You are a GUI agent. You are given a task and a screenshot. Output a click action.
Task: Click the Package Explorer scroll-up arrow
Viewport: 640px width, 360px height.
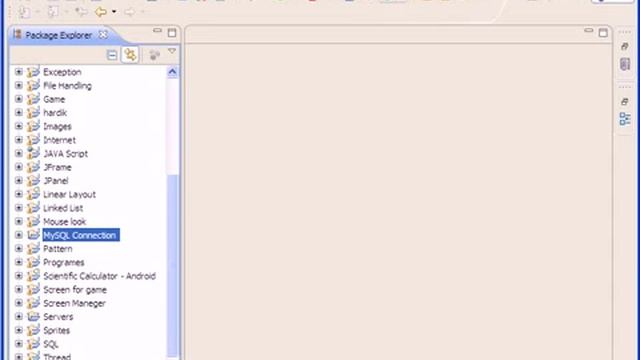coord(172,72)
